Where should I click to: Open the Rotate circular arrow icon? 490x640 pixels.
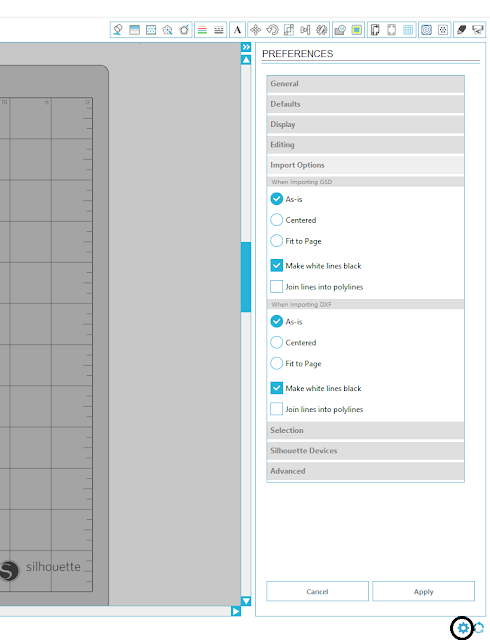point(272,30)
